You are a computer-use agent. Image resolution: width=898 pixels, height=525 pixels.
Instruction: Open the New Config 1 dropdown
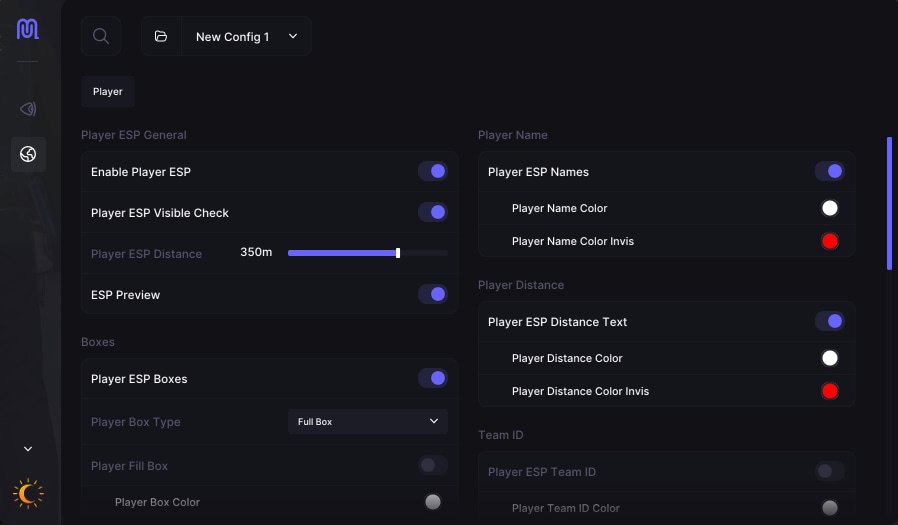[x=247, y=36]
